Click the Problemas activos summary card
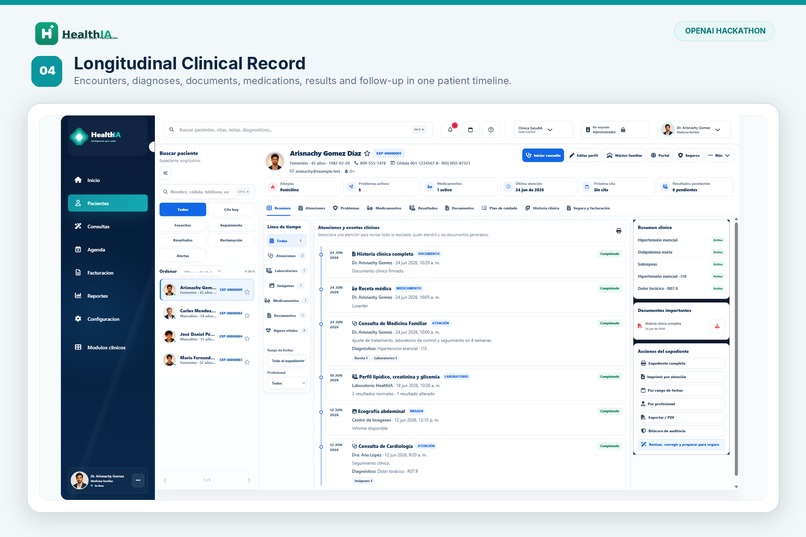The image size is (806, 537). pyautogui.click(x=380, y=187)
